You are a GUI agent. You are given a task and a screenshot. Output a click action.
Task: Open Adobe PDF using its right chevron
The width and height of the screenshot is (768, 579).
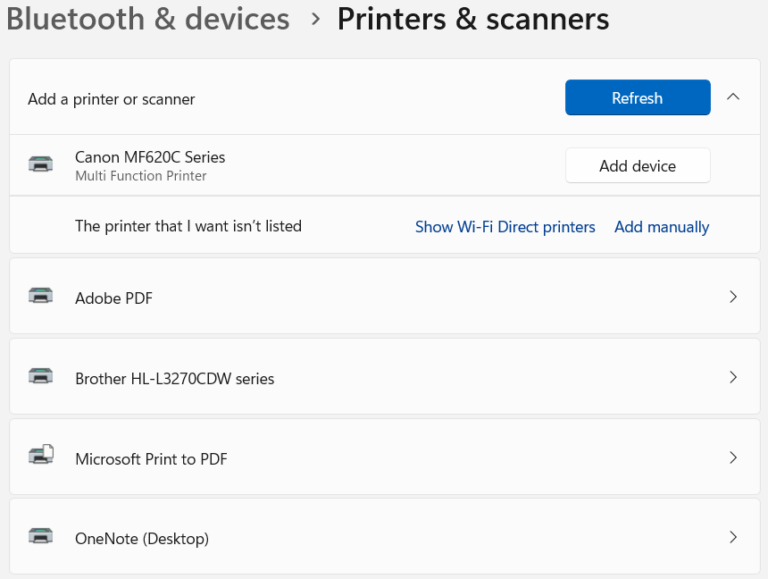(733, 297)
